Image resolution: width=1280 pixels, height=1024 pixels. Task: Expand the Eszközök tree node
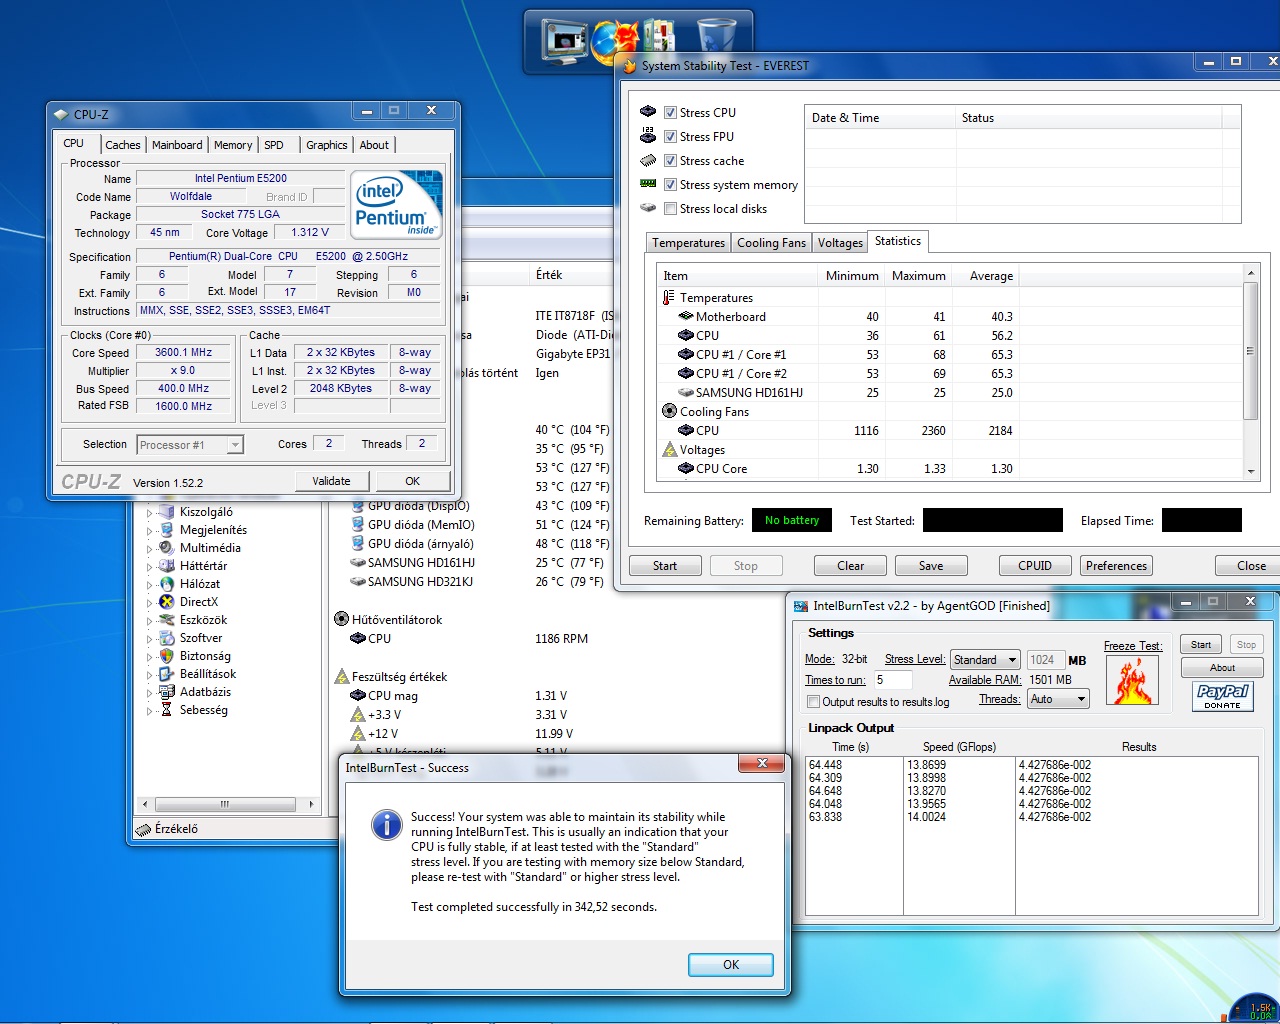(150, 620)
